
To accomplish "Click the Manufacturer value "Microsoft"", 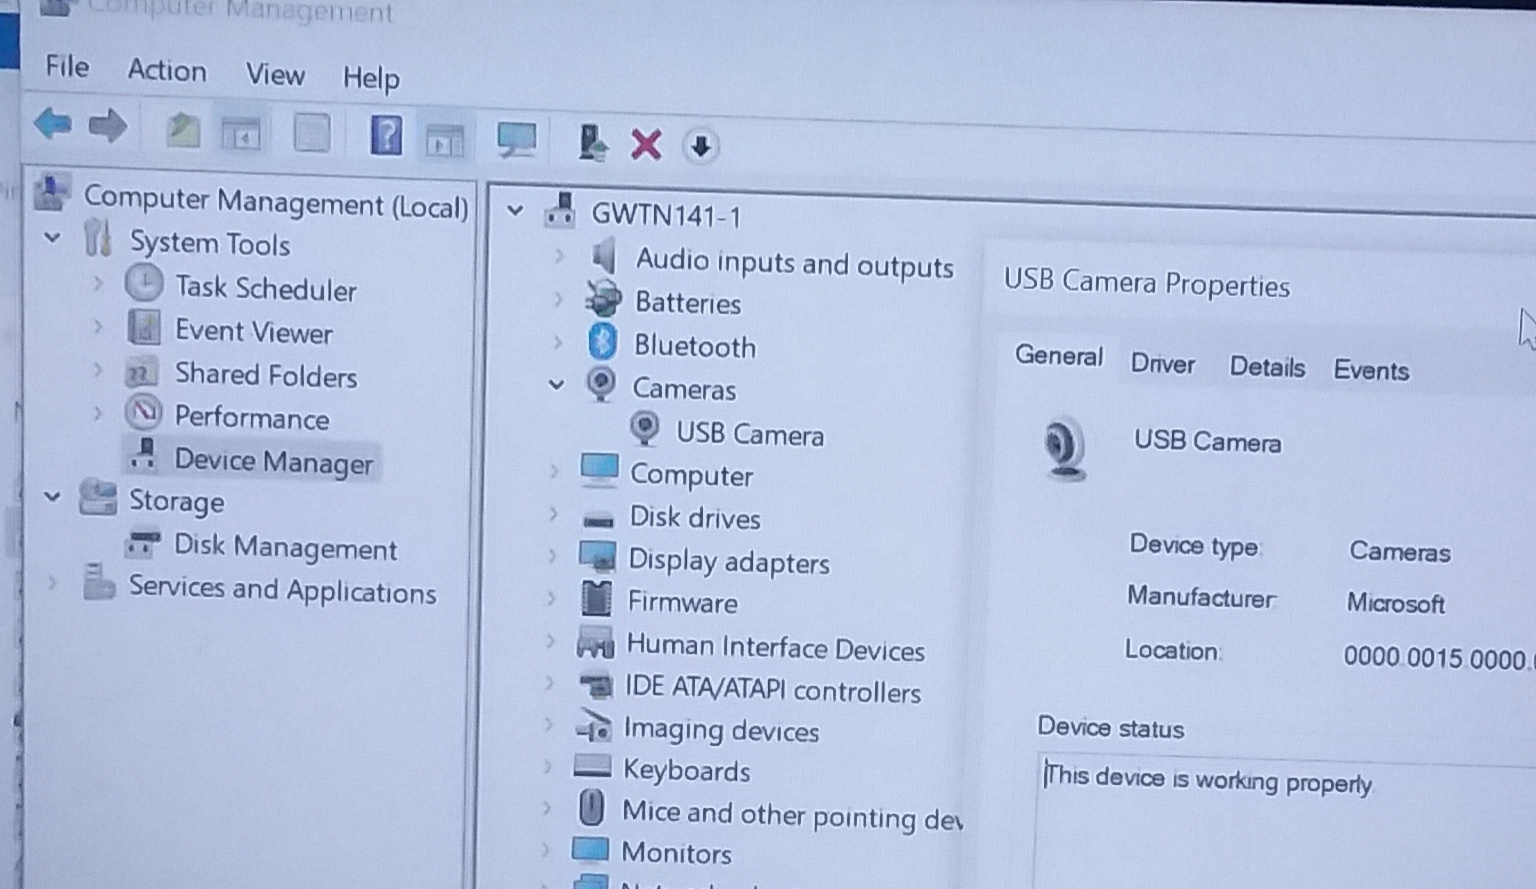I will (1395, 603).
